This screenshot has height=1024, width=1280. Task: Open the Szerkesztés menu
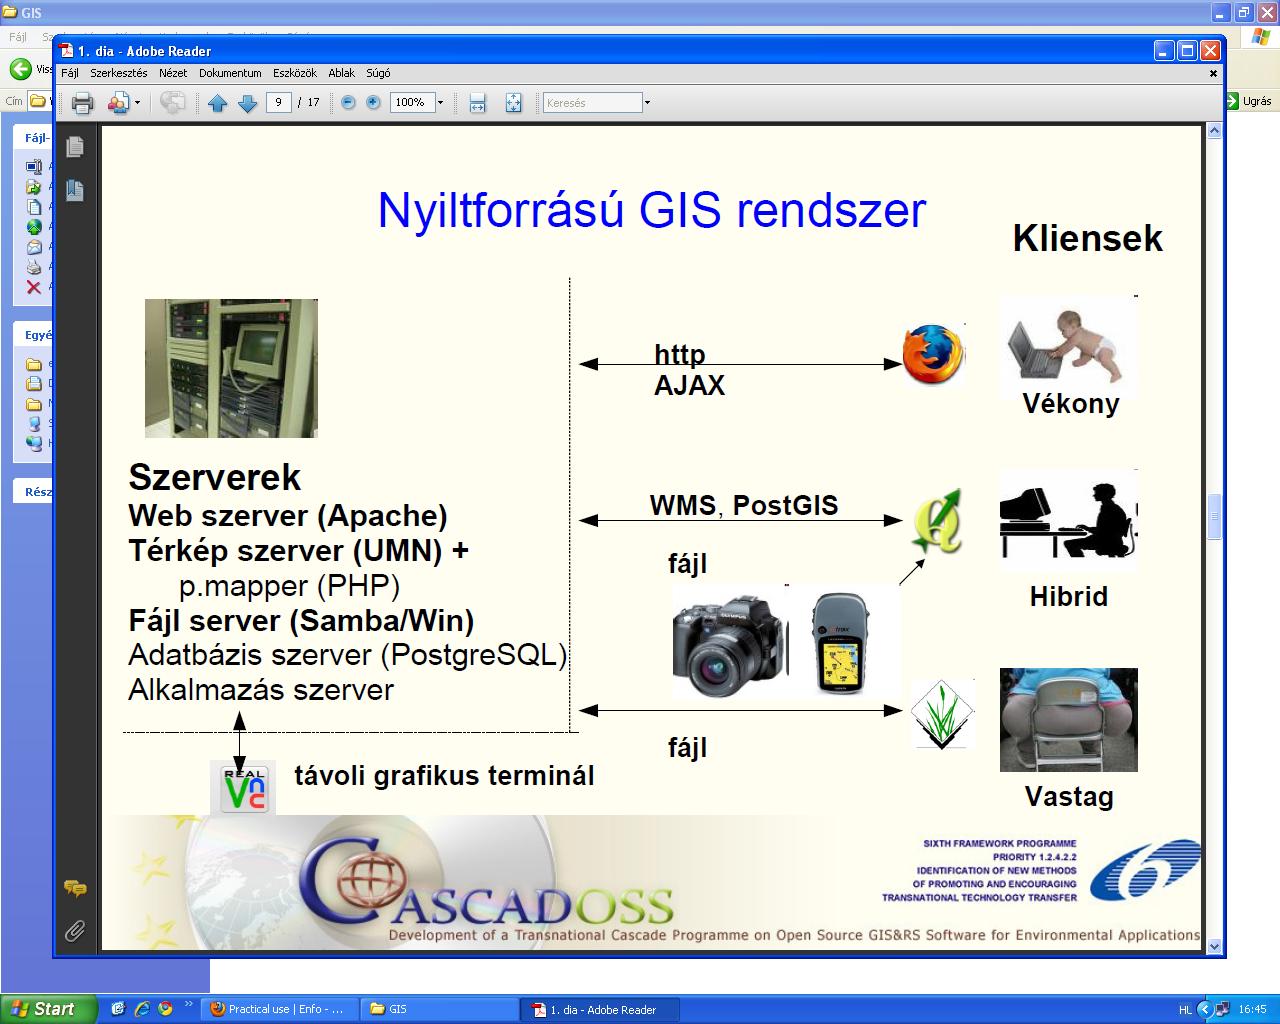click(119, 73)
